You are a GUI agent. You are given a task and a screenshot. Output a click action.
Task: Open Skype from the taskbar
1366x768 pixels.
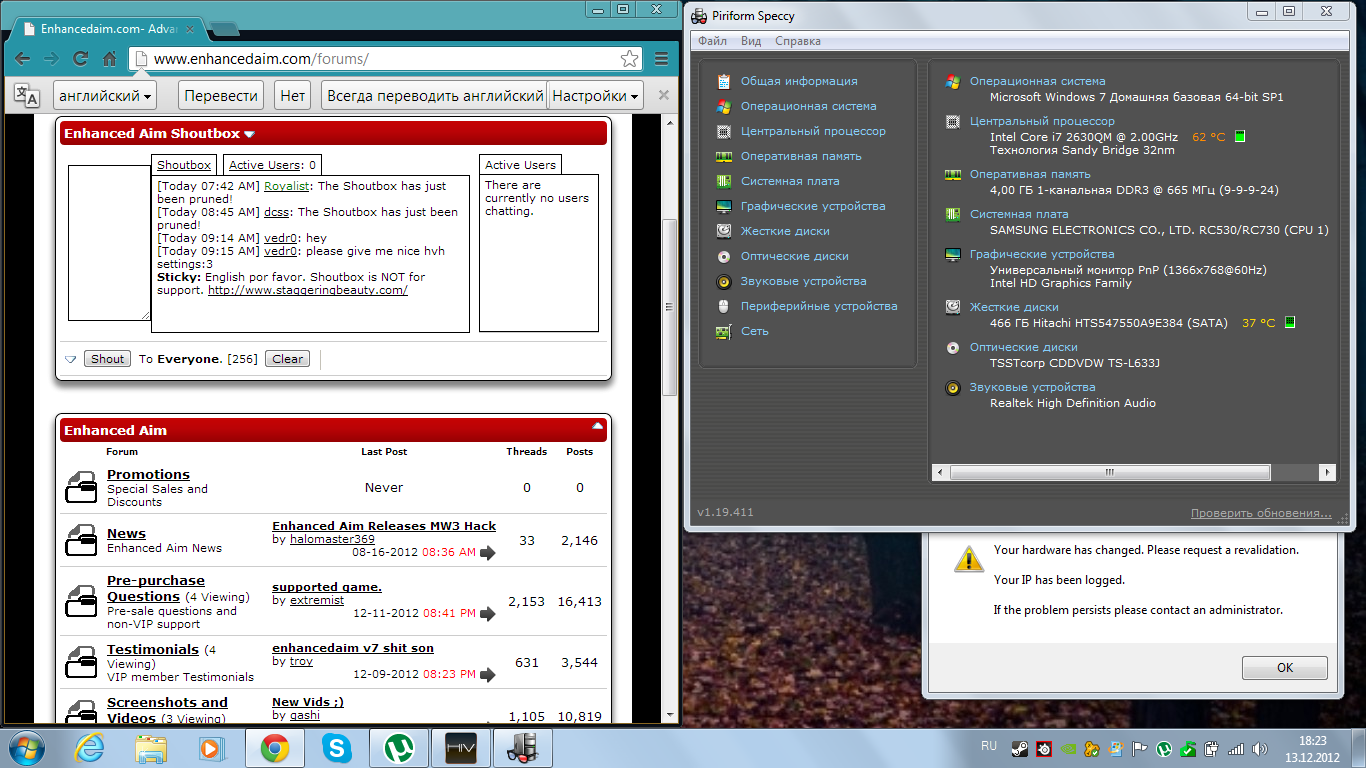[337, 747]
